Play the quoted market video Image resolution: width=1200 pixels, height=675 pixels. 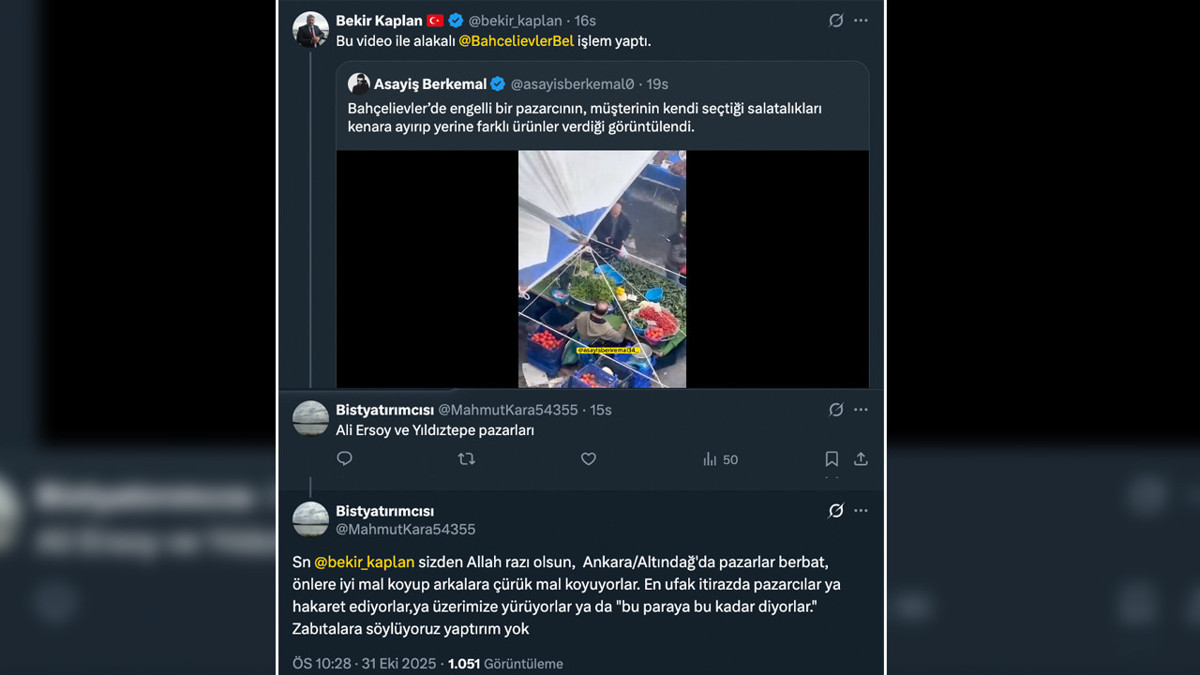pyautogui.click(x=602, y=268)
